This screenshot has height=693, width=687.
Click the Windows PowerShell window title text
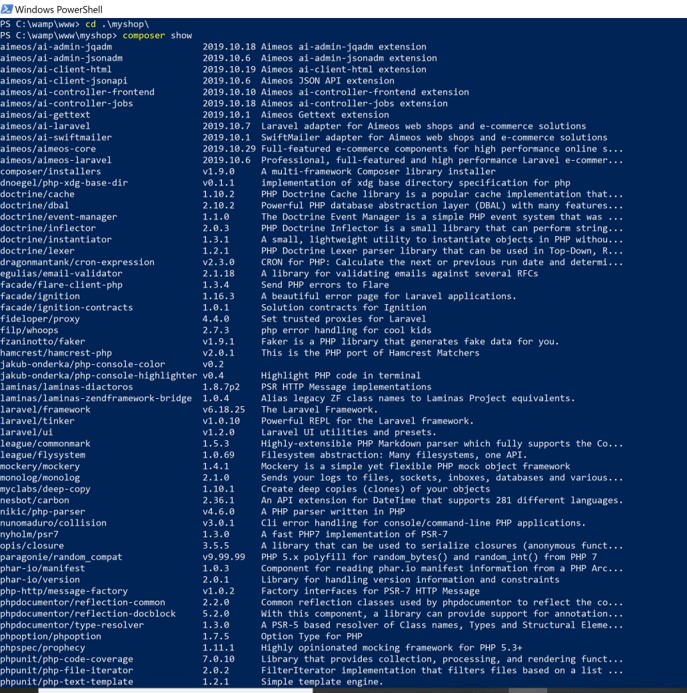[59, 9]
